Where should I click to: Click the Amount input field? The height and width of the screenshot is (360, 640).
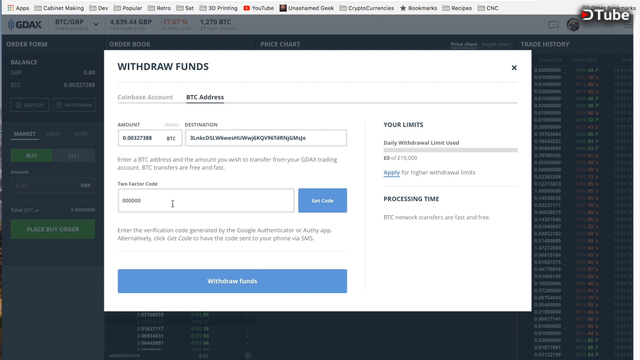click(x=150, y=138)
